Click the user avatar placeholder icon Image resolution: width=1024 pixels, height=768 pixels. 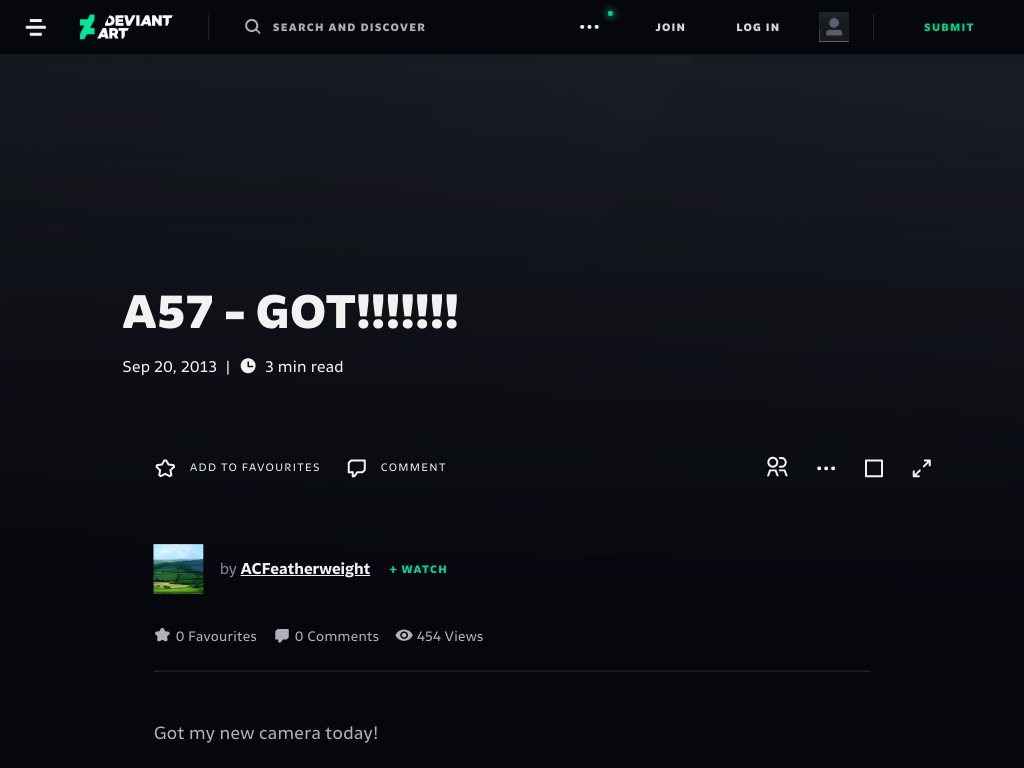834,27
